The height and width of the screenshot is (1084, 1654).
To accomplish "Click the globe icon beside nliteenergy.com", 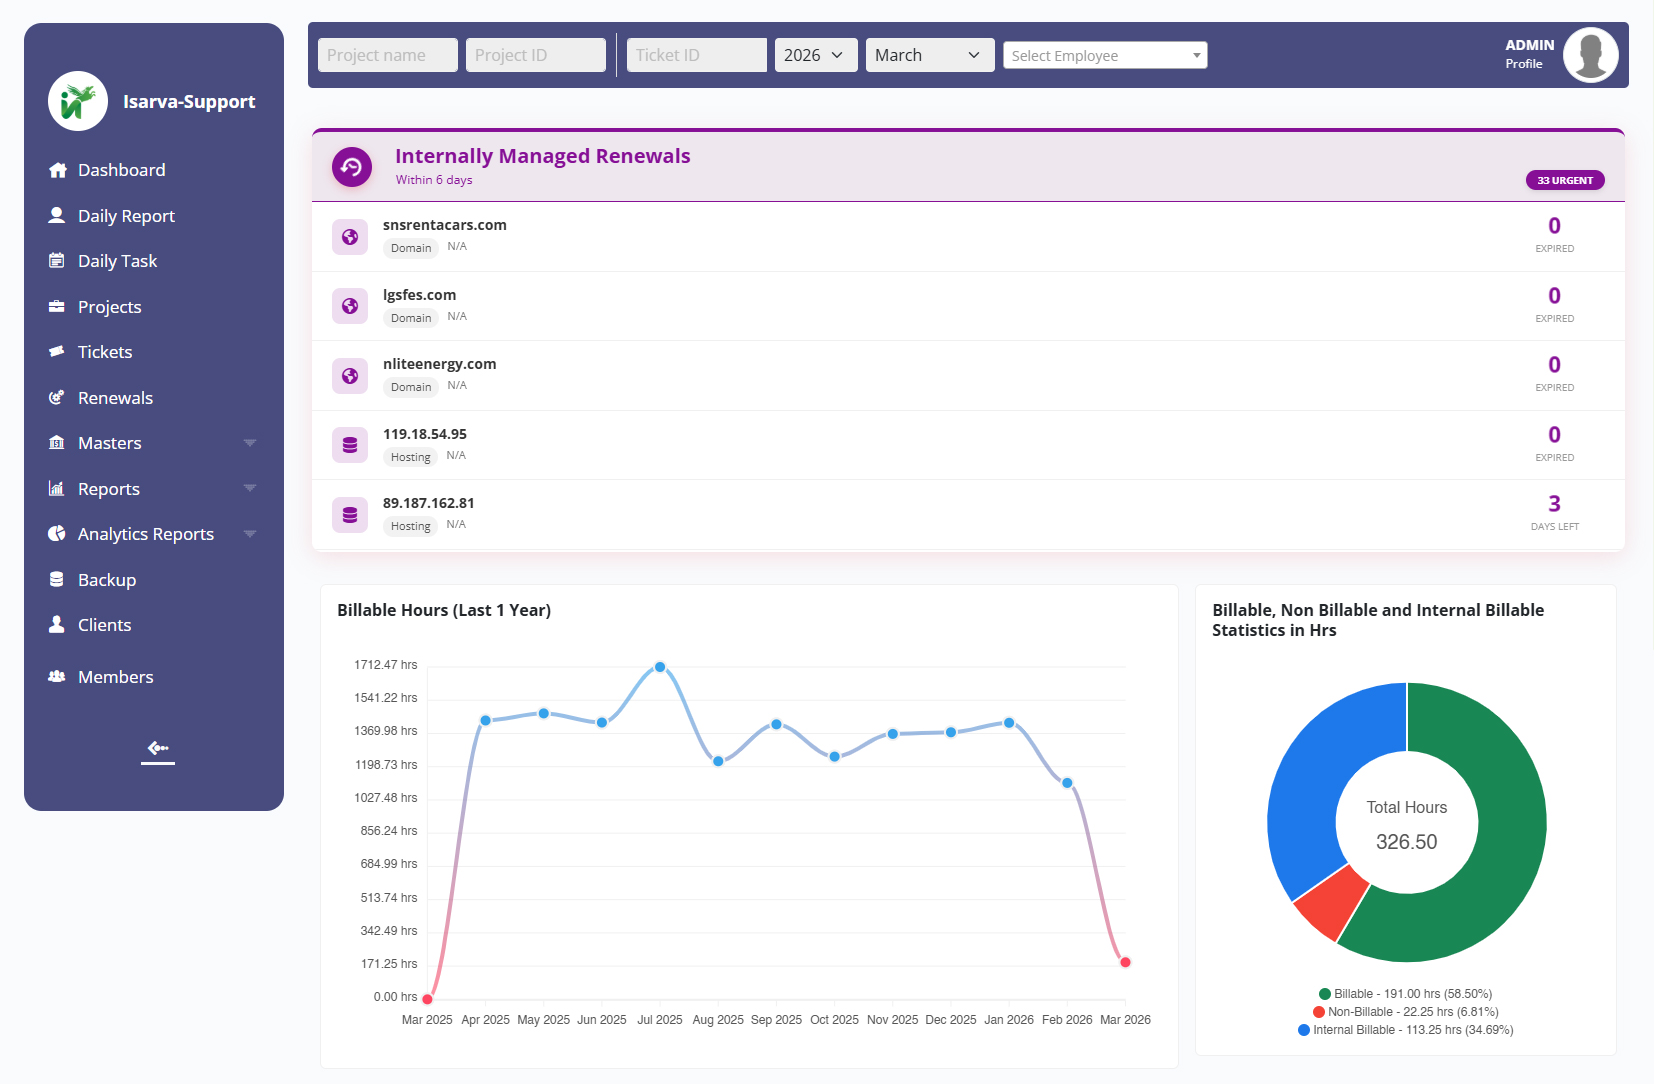I will [x=350, y=376].
